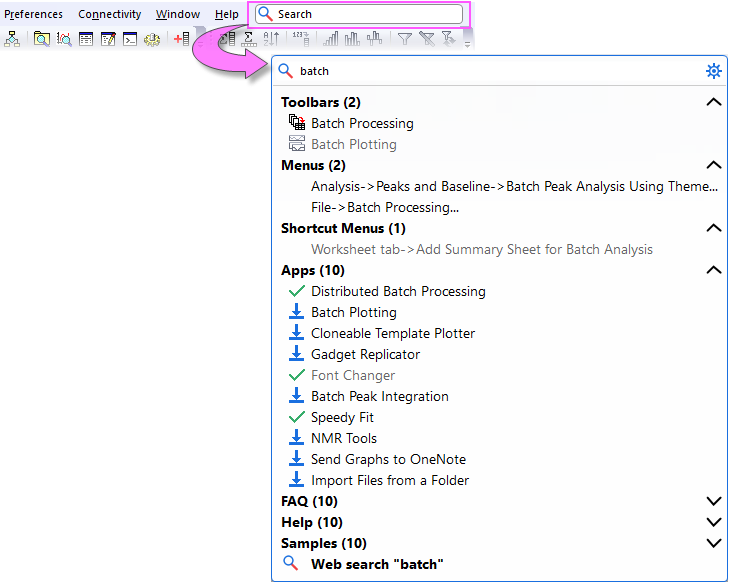Collapse the Apps (10) results section
The image size is (729, 584).
pos(714,270)
